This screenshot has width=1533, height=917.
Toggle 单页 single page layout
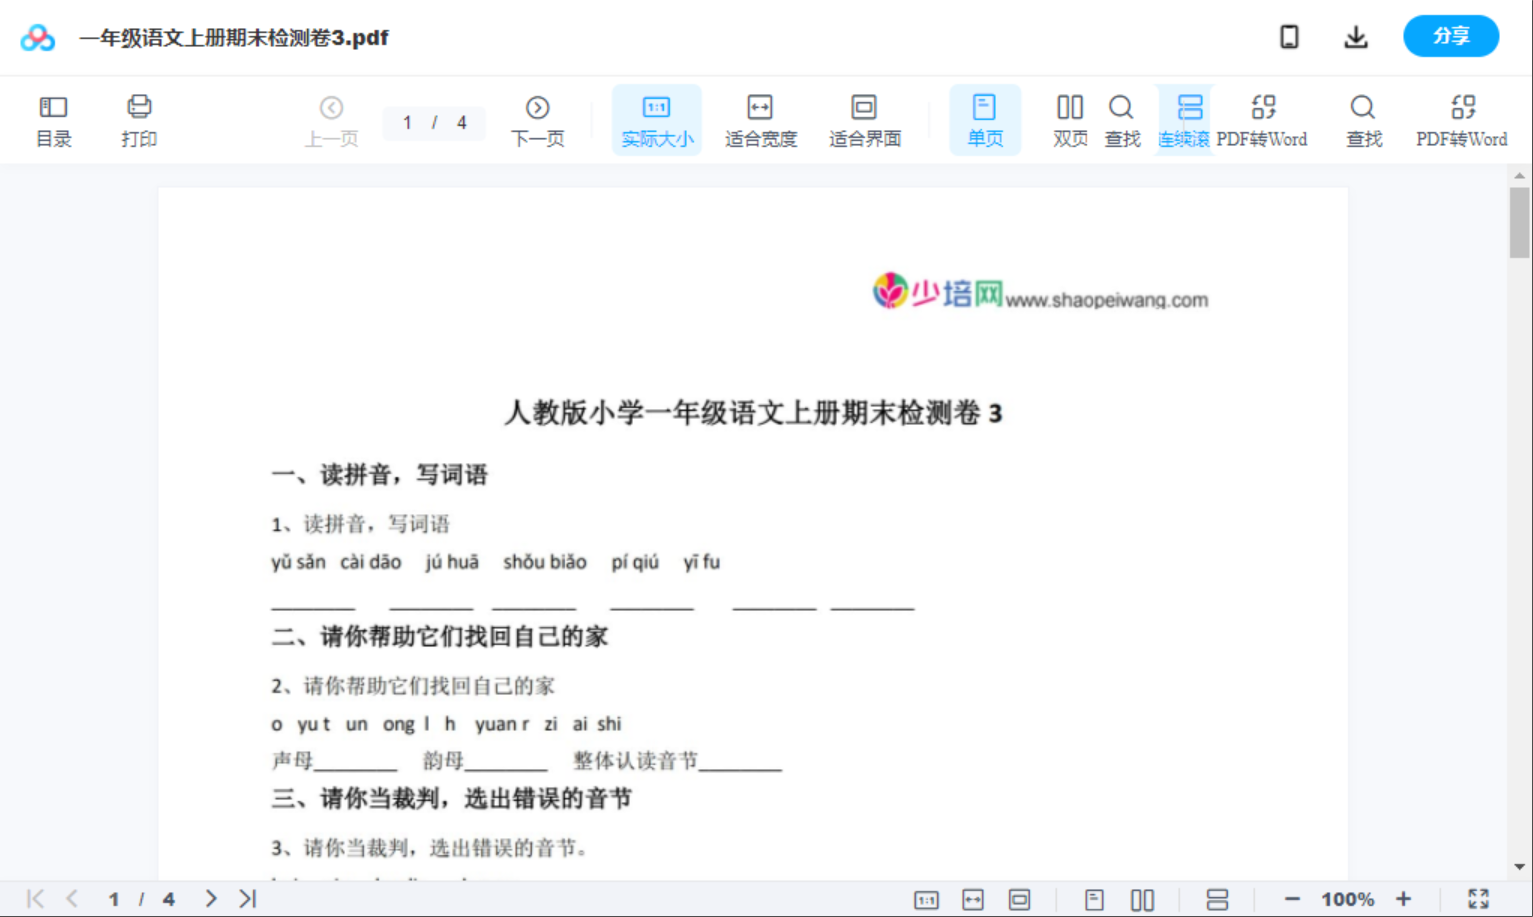[x=985, y=119]
